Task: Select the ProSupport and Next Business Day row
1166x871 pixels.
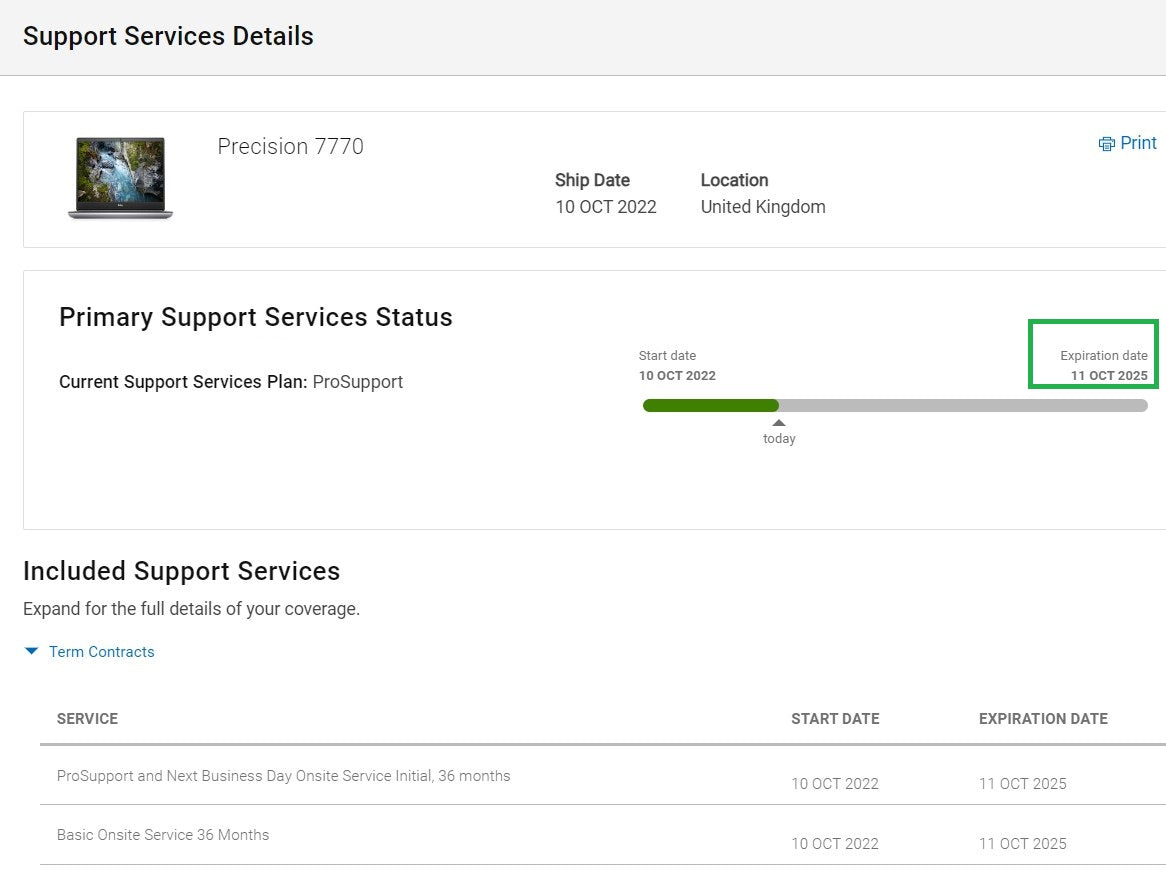Action: pyautogui.click(x=603, y=775)
